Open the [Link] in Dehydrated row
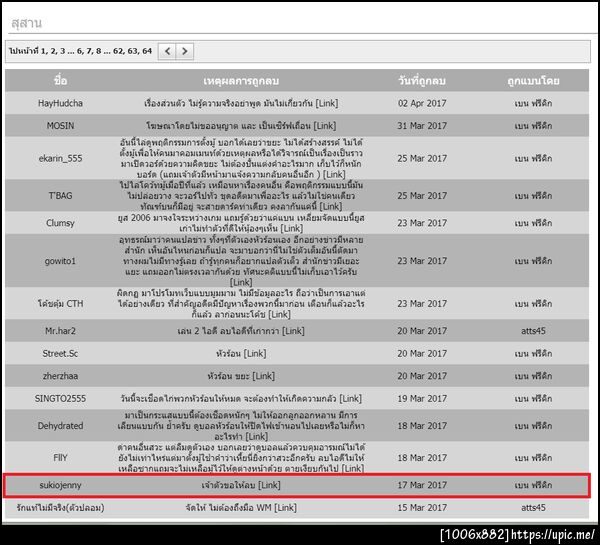Image resolution: width=600 pixels, height=545 pixels. [256, 436]
